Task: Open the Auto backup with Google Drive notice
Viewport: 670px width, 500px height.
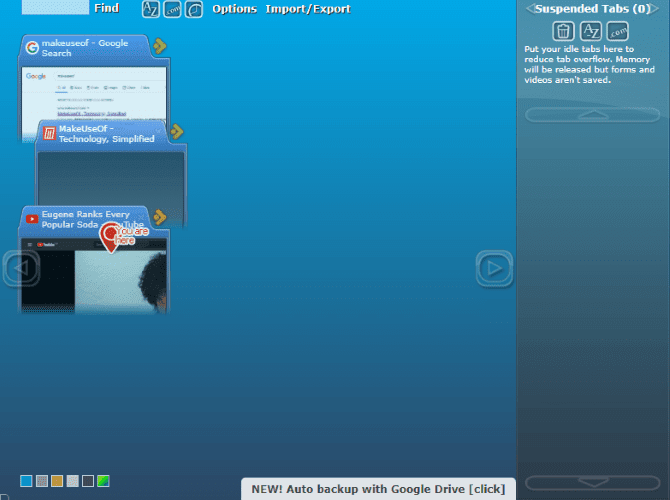Action: click(x=378, y=489)
